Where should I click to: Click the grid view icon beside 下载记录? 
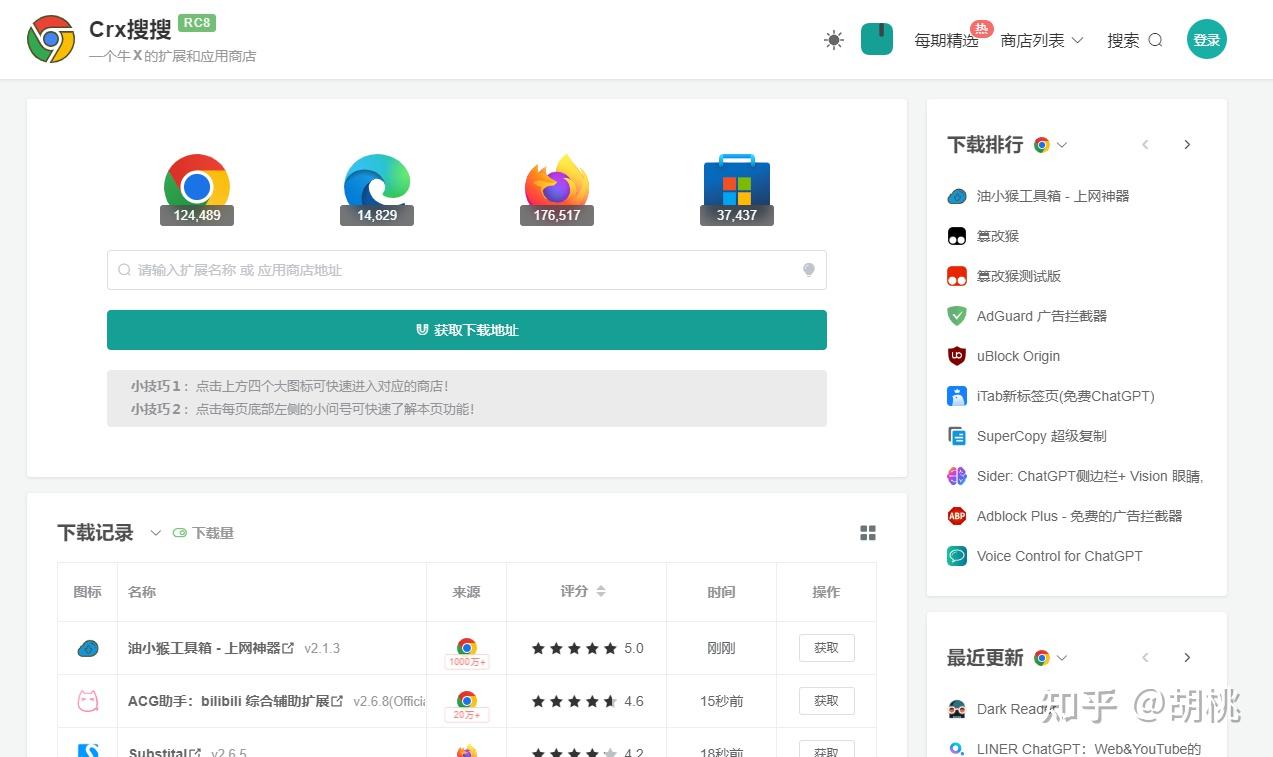(867, 532)
